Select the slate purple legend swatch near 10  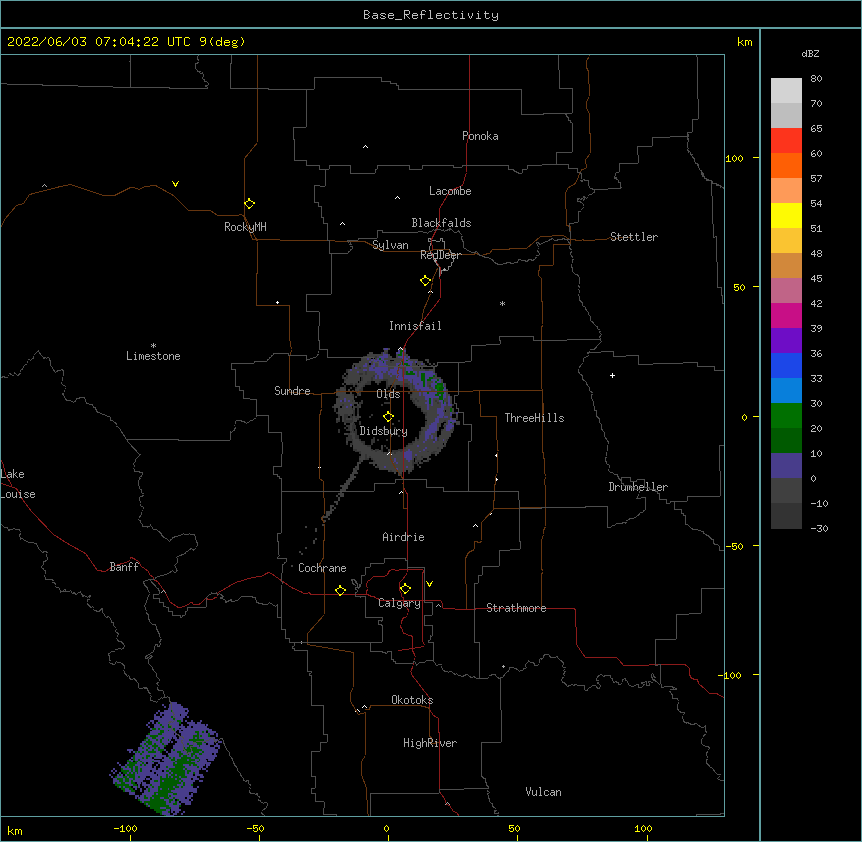(x=786, y=466)
